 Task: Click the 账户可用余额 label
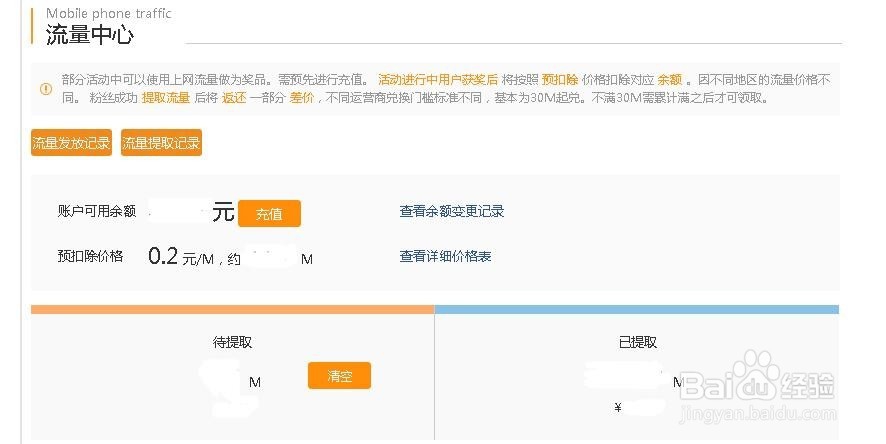click(97, 211)
